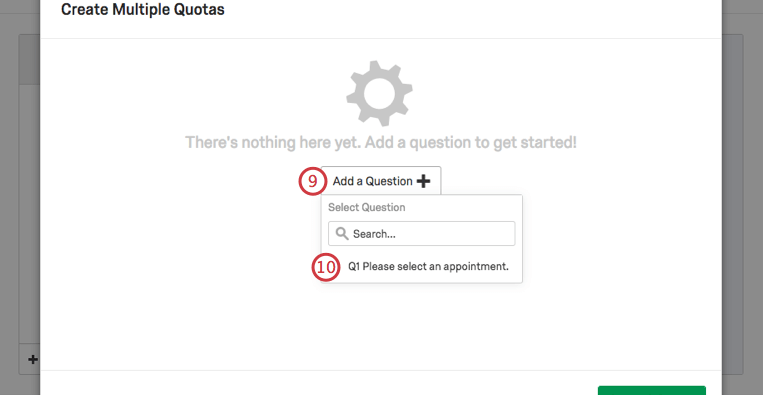Click the empty white area beneath the dropdown list
This screenshot has height=395, width=763.
[381, 326]
